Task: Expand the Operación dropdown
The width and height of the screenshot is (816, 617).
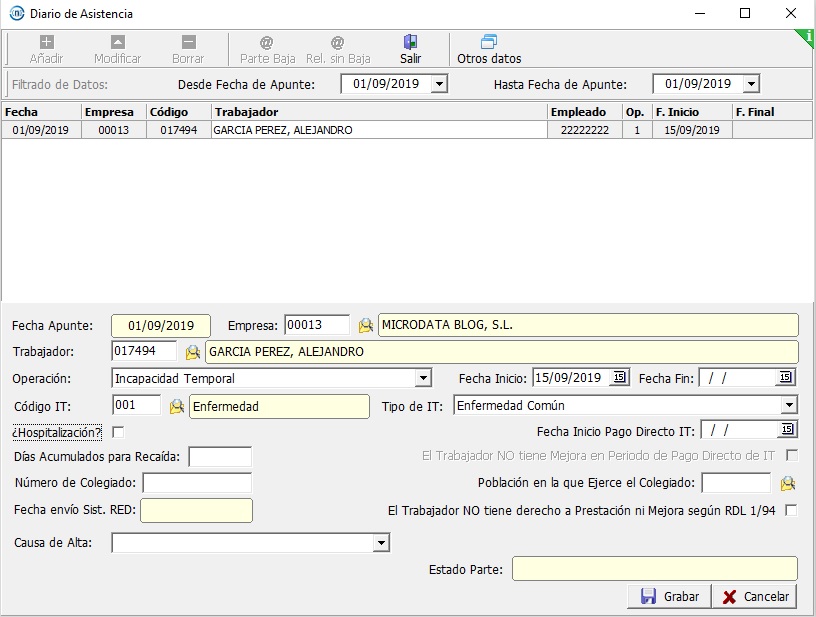Action: tap(423, 379)
